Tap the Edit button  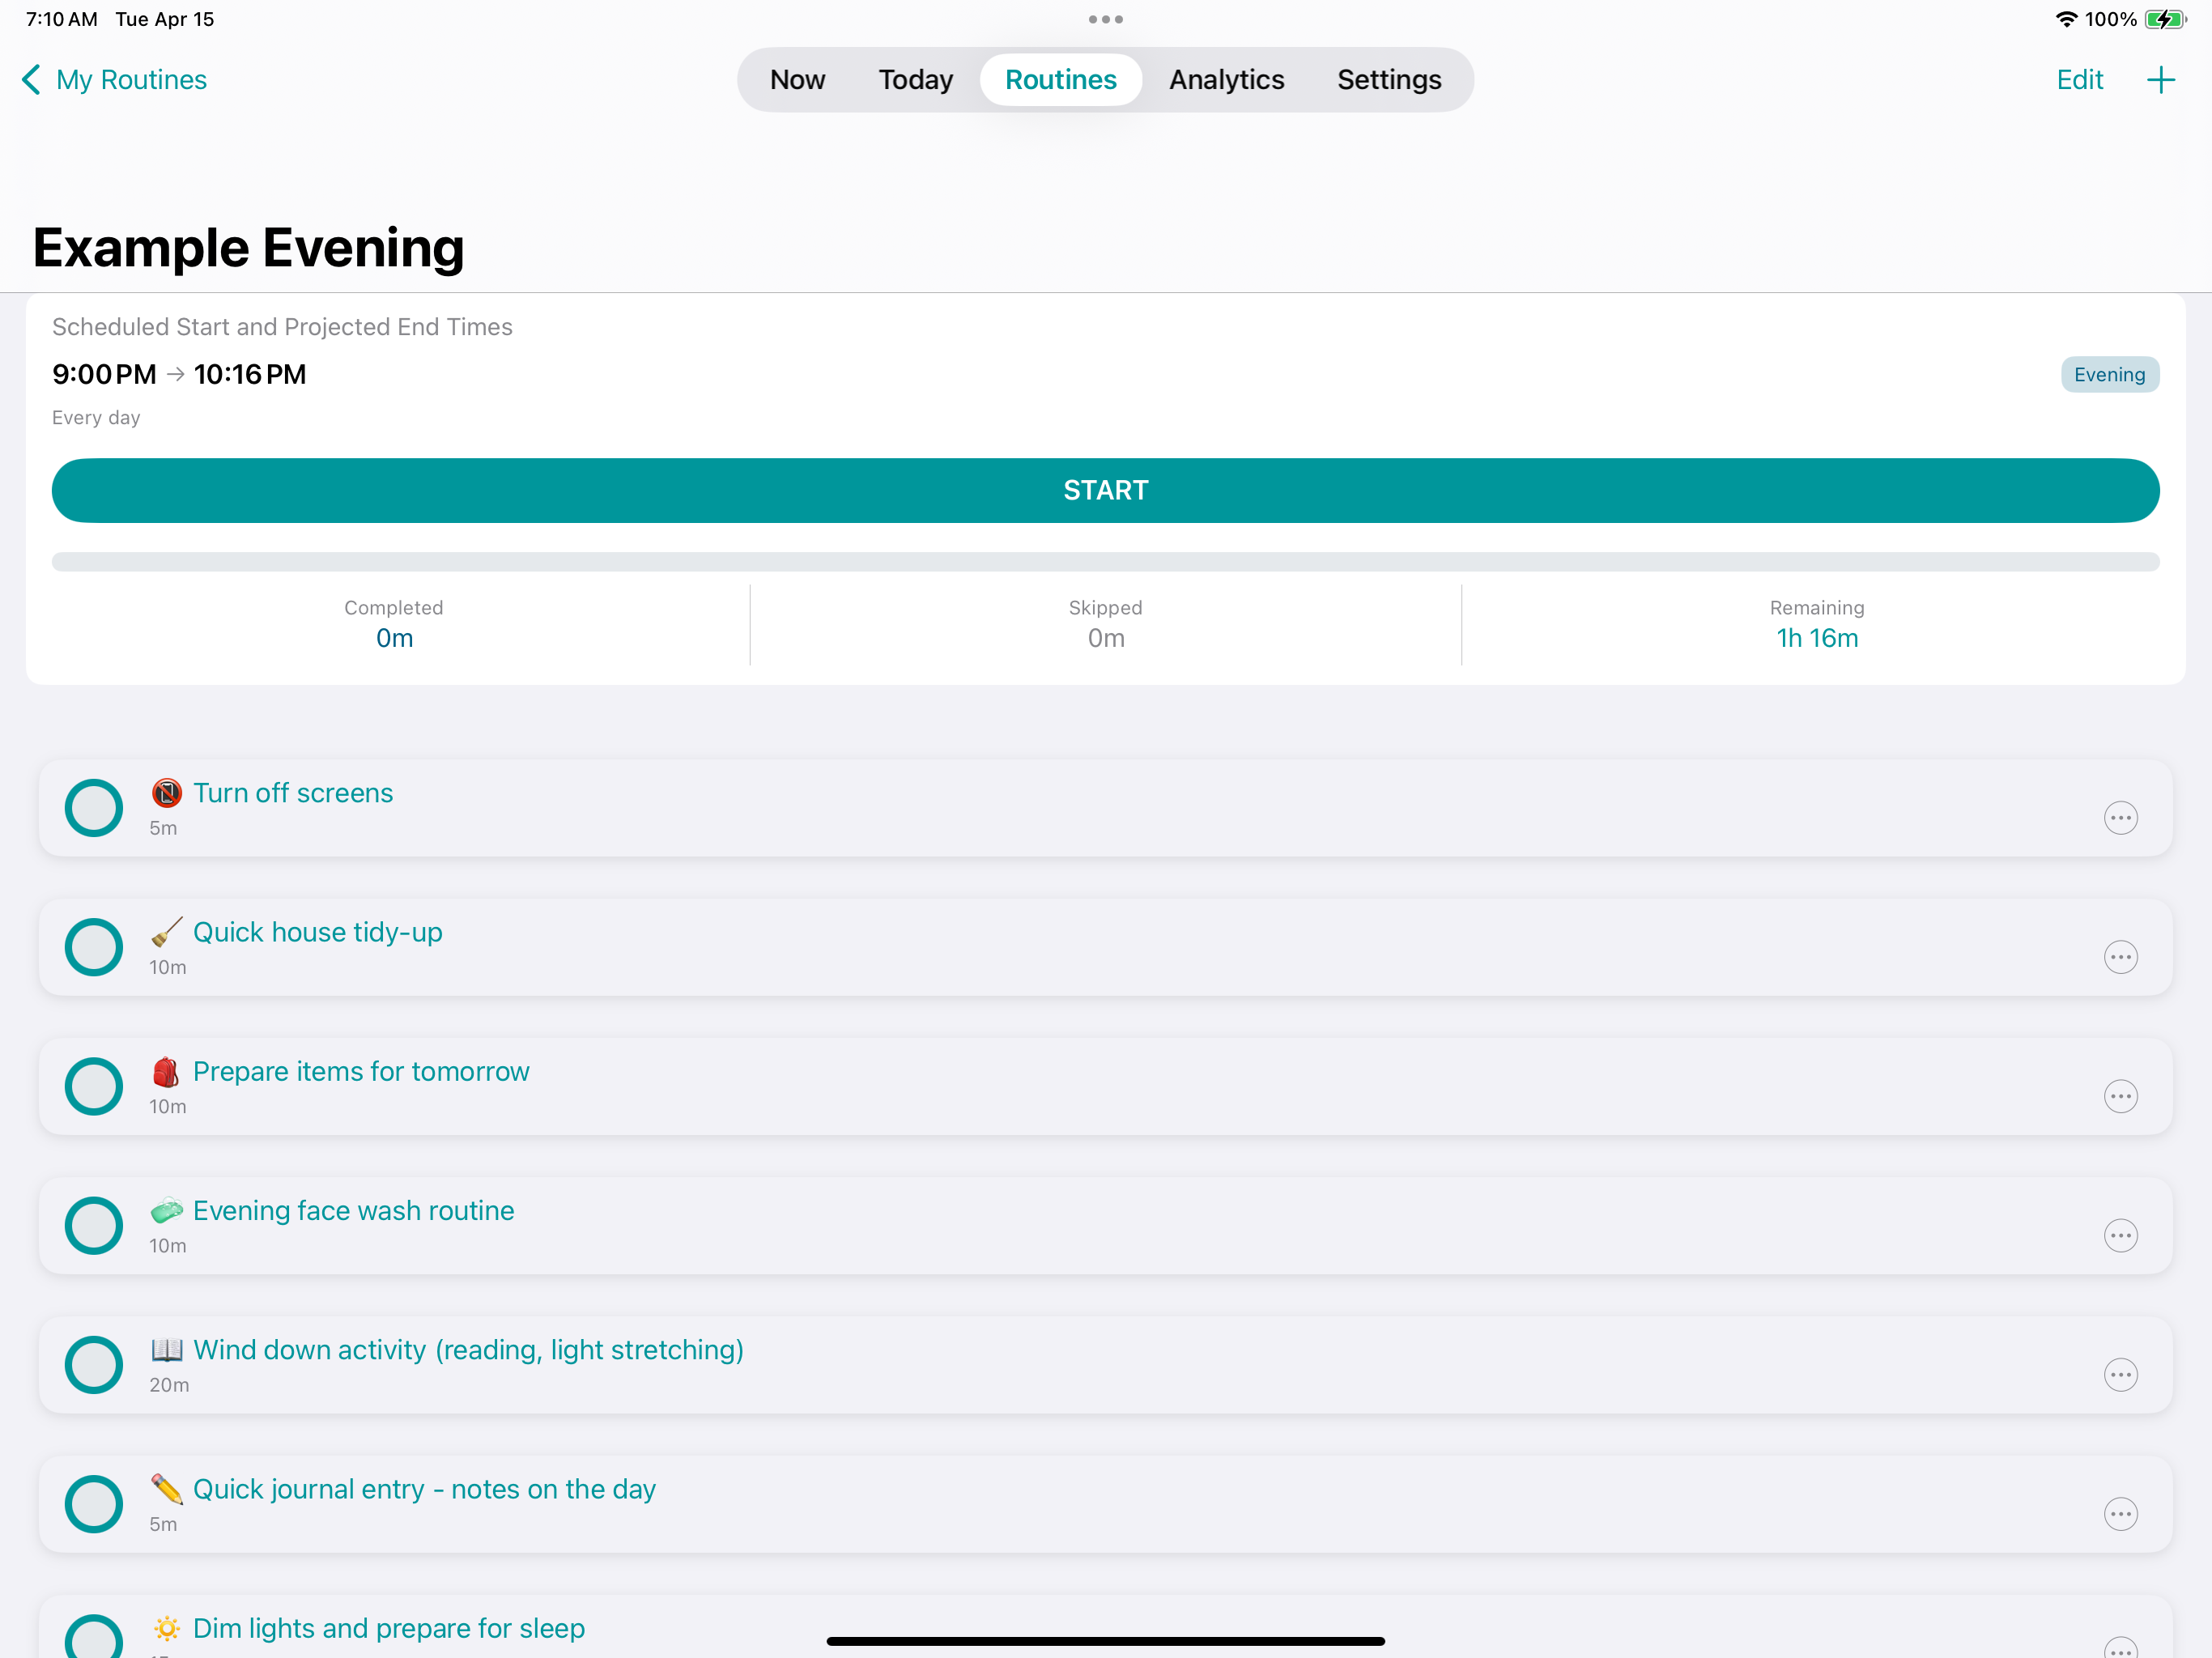[2079, 80]
